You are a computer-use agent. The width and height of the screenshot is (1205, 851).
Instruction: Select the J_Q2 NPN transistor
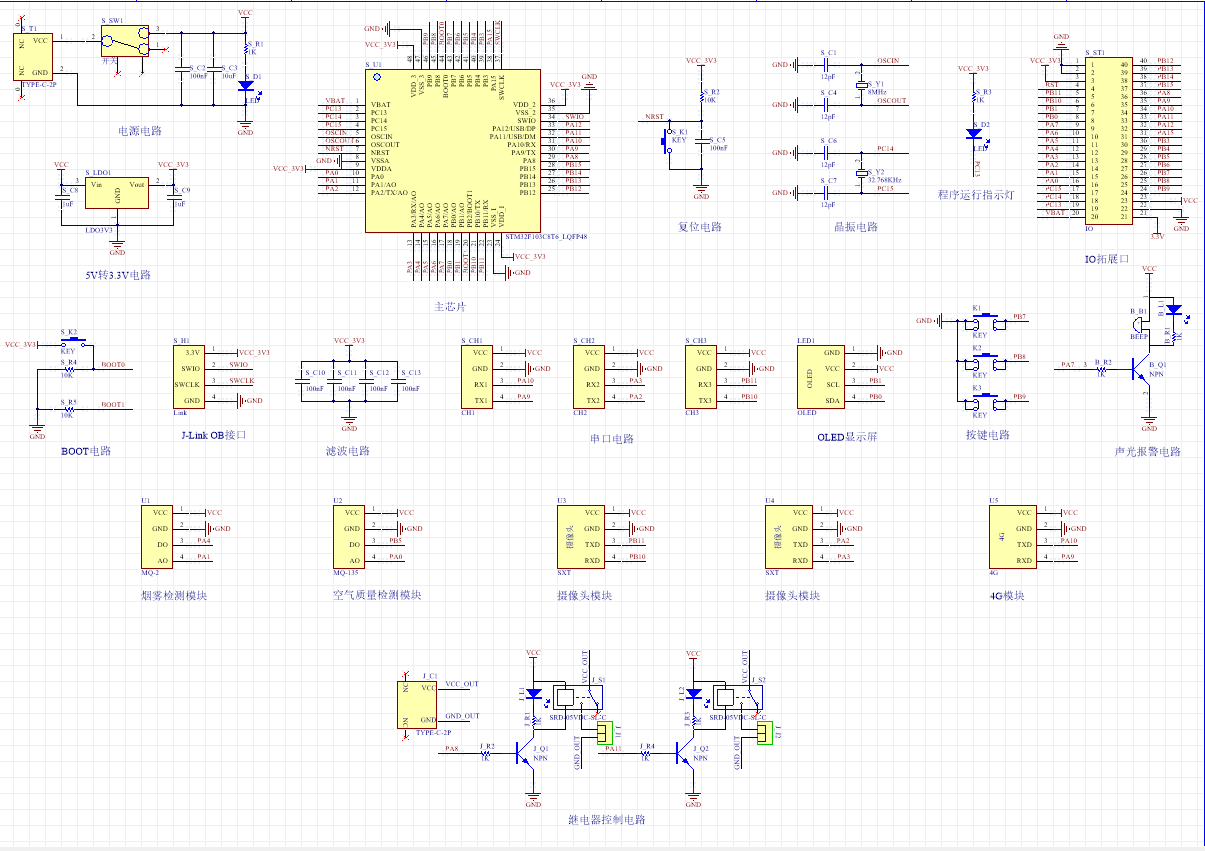685,755
